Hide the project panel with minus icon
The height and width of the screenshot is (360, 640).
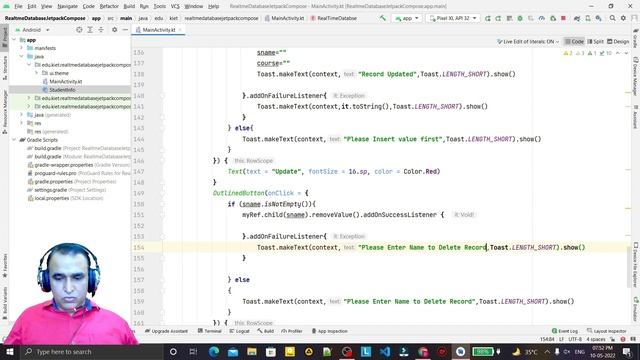[125, 30]
